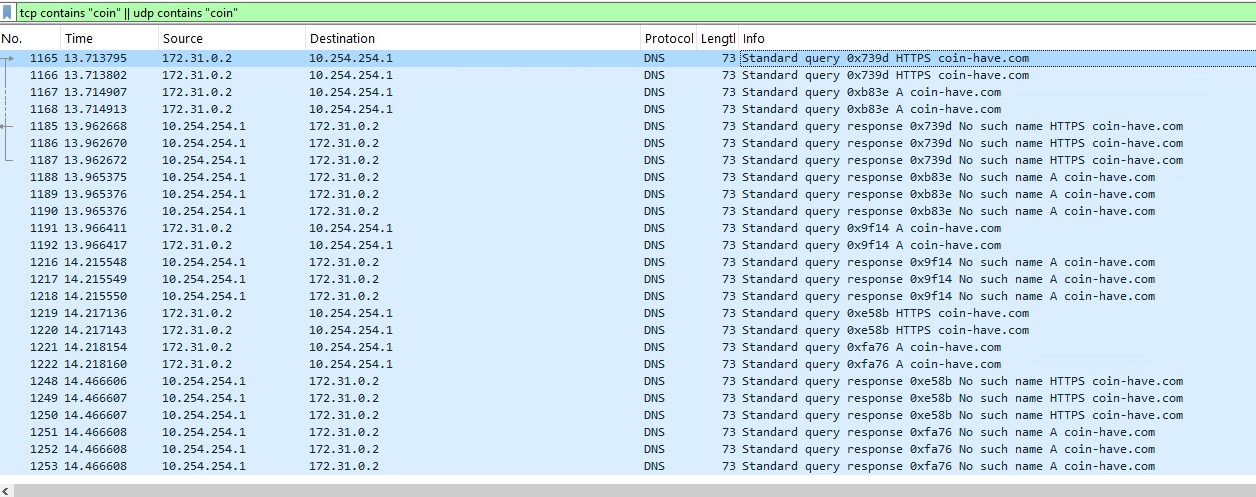Click the display filter bookmark icon
Viewport: 1256px width, 497px height.
[8, 13]
